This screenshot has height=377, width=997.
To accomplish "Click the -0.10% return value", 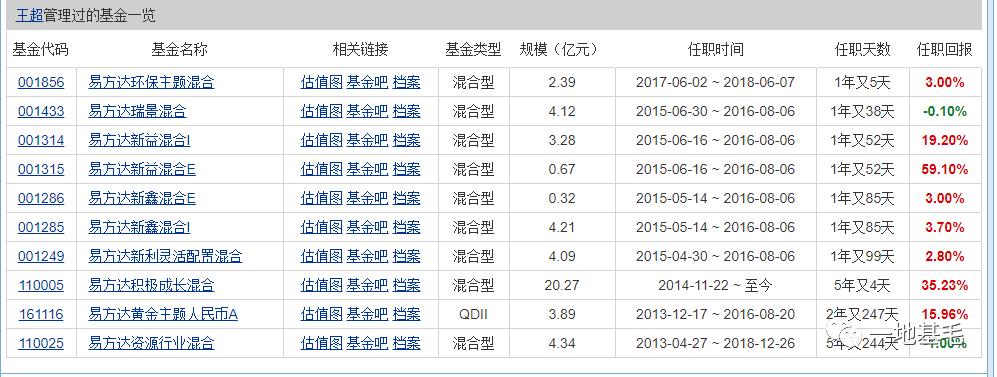I will point(944,112).
